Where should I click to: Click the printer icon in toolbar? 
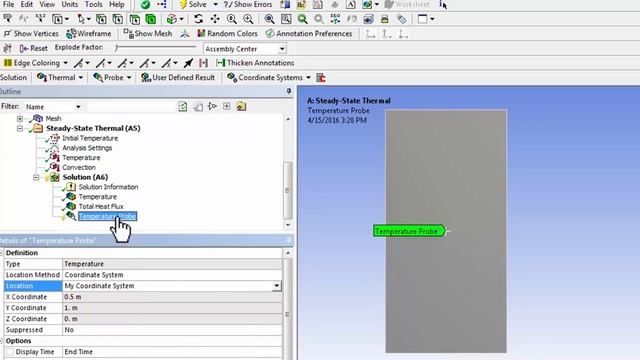[x=384, y=19]
